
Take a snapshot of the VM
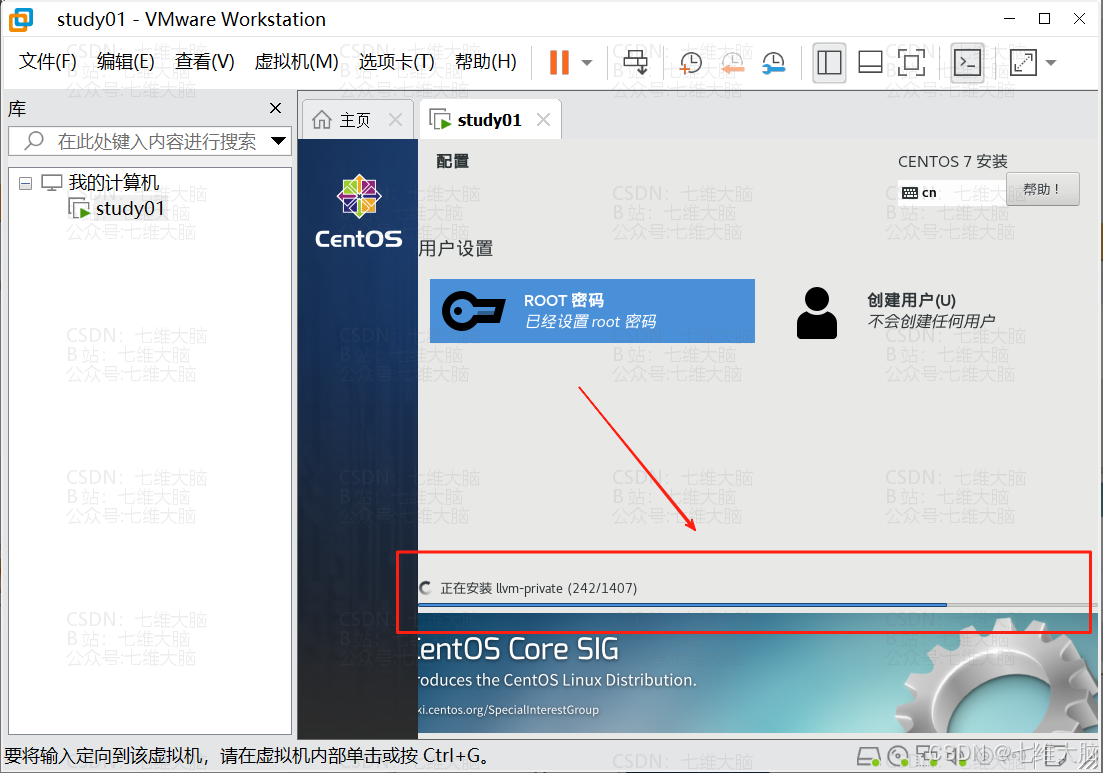[x=691, y=63]
